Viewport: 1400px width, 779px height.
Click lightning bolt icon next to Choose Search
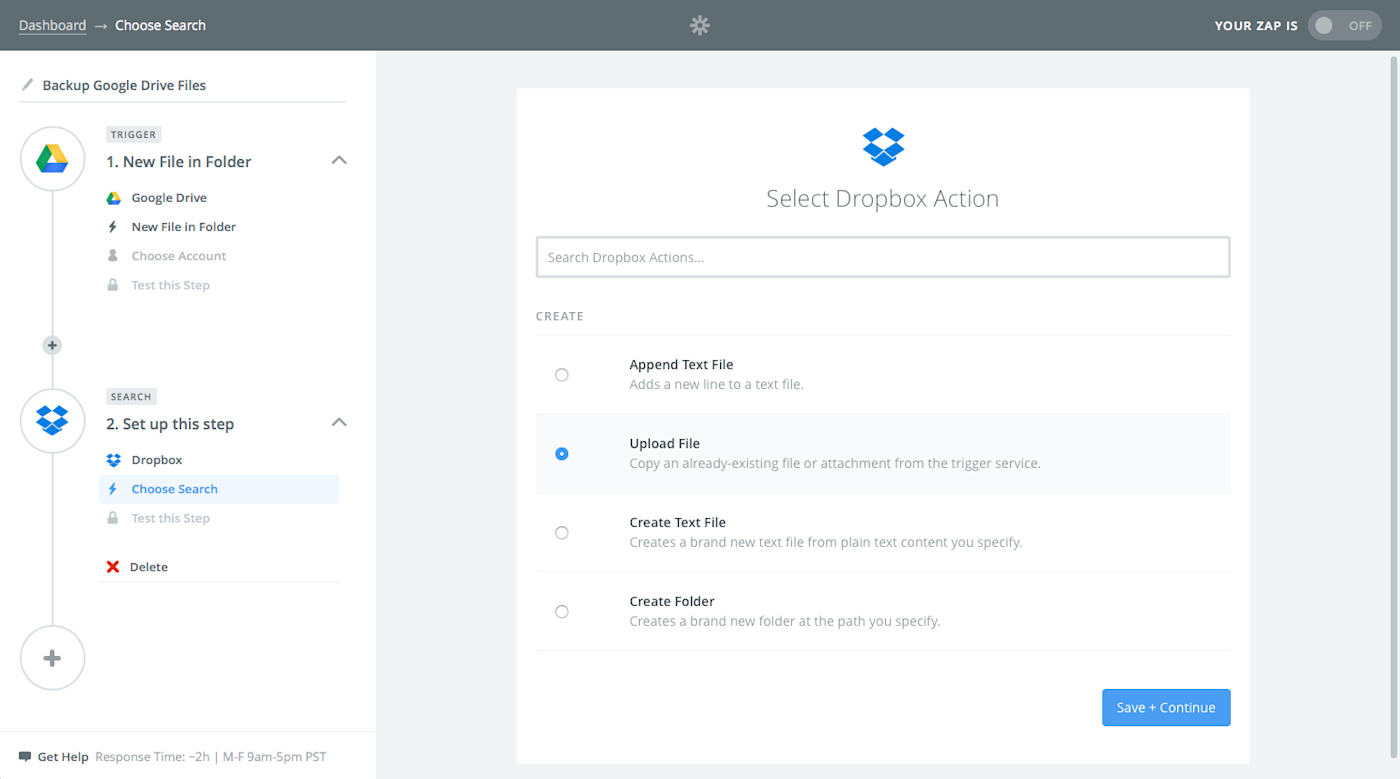[x=113, y=489]
